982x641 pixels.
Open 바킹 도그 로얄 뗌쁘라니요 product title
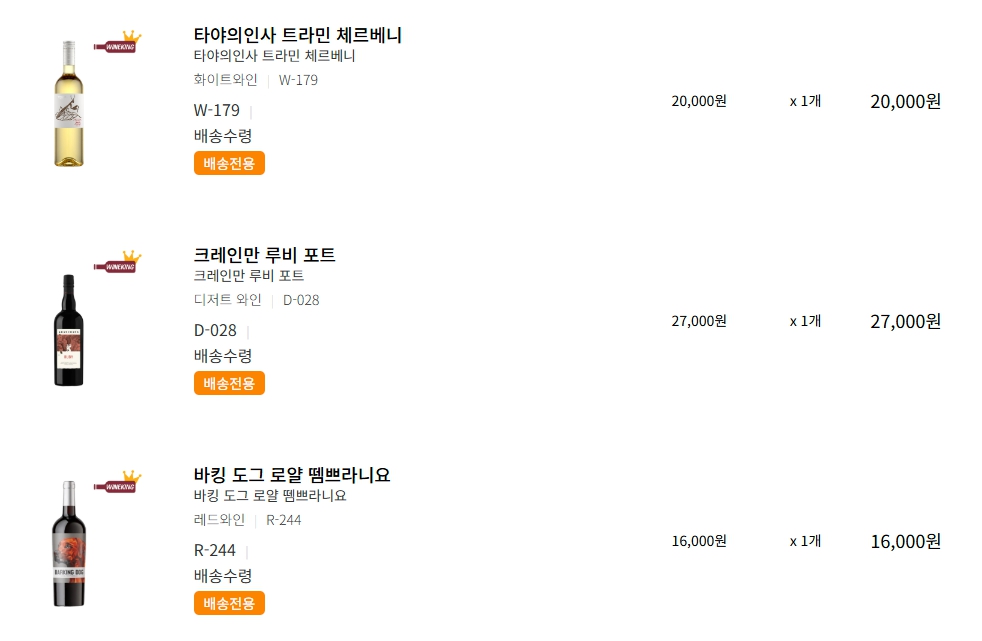click(292, 474)
